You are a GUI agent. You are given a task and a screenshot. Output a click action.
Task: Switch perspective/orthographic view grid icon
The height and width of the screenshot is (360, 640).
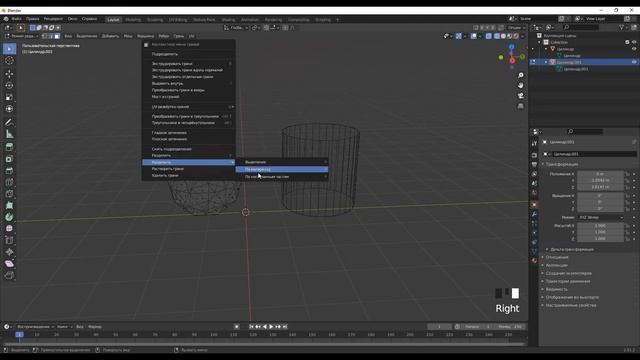coord(520,106)
